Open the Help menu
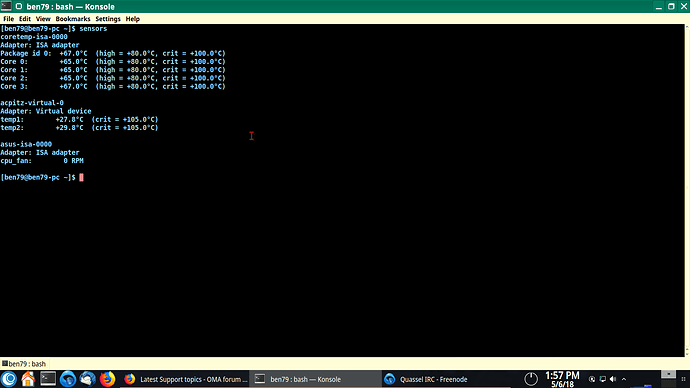Image resolution: width=690 pixels, height=388 pixels. (132, 19)
